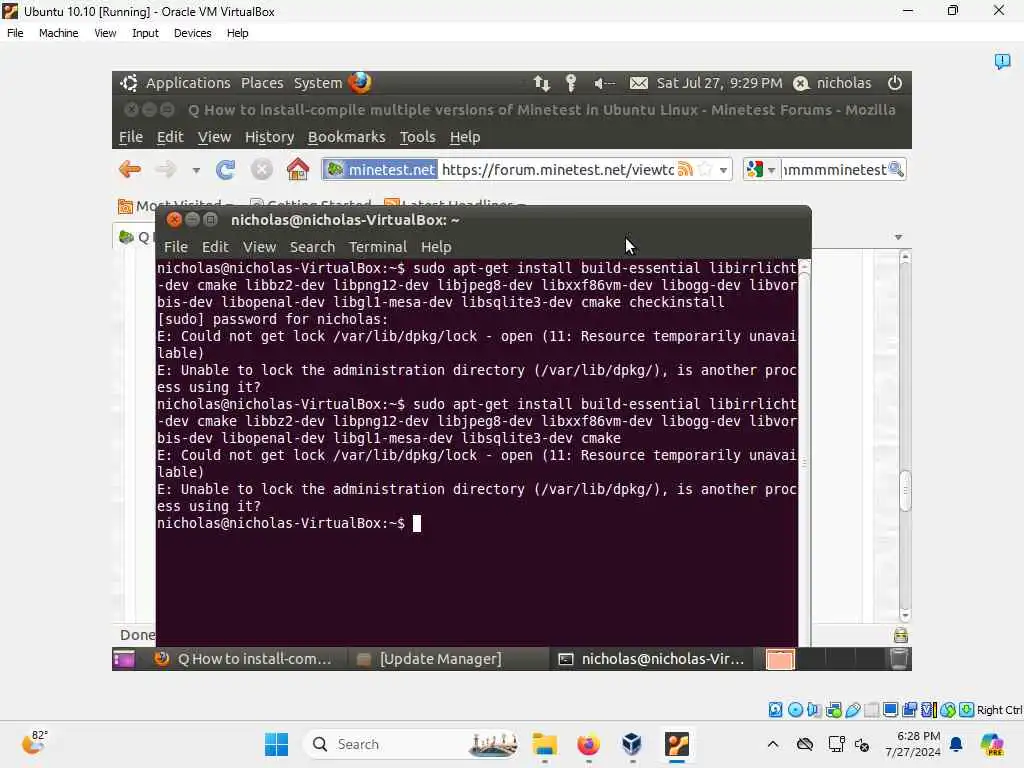This screenshot has height=768, width=1024.
Task: Open VirtualBox Input menu
Action: (145, 33)
